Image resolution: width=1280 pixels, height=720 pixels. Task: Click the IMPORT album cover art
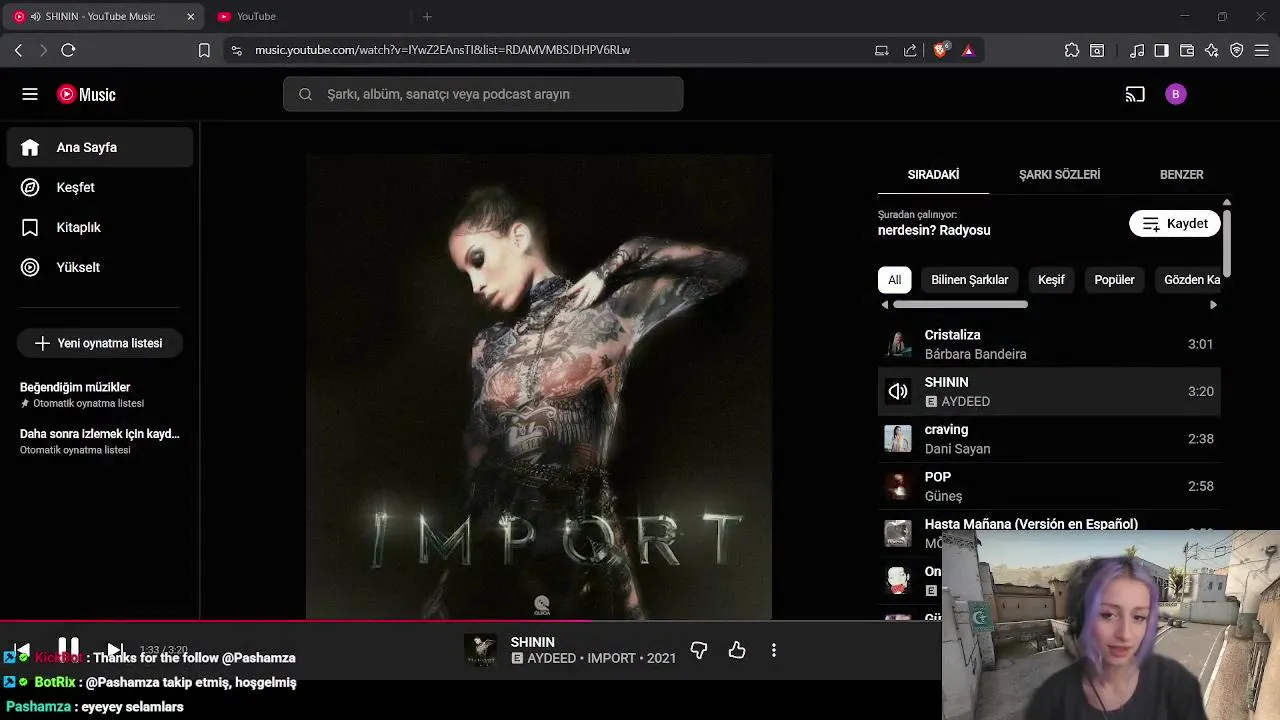coord(539,386)
